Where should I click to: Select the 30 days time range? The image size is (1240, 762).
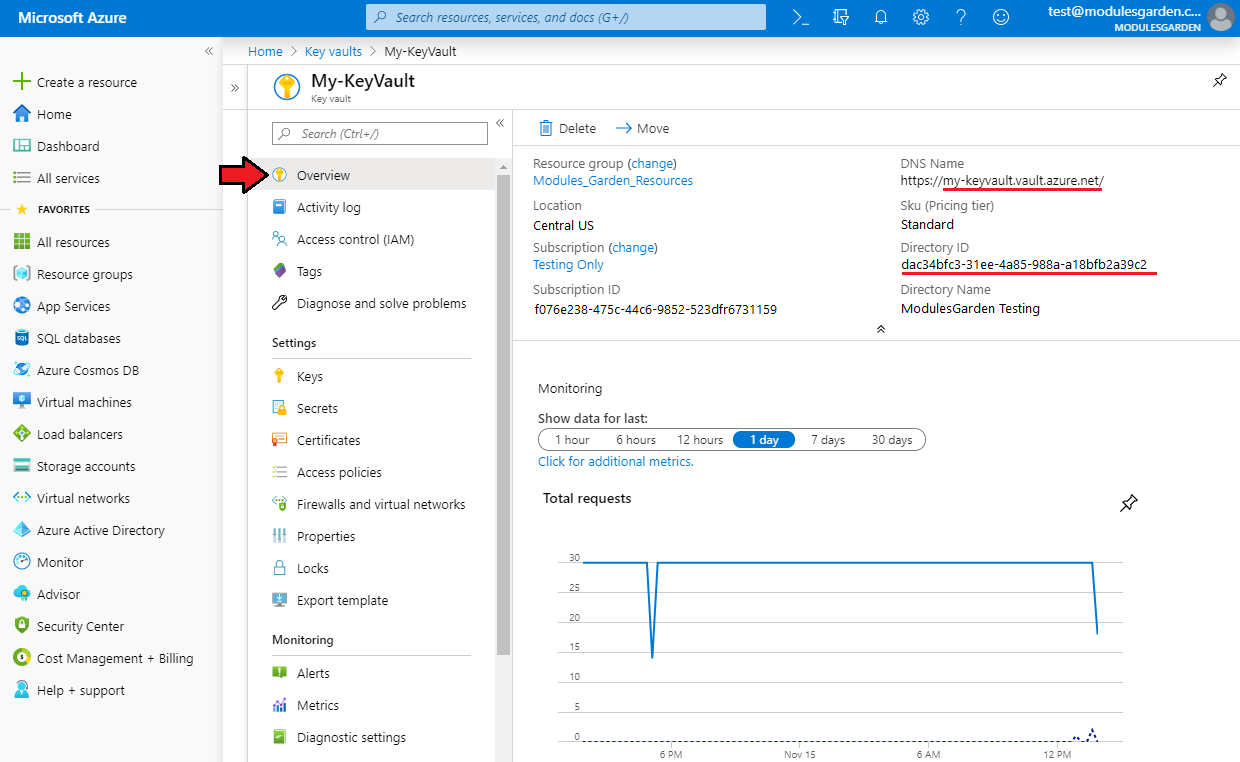coord(892,440)
